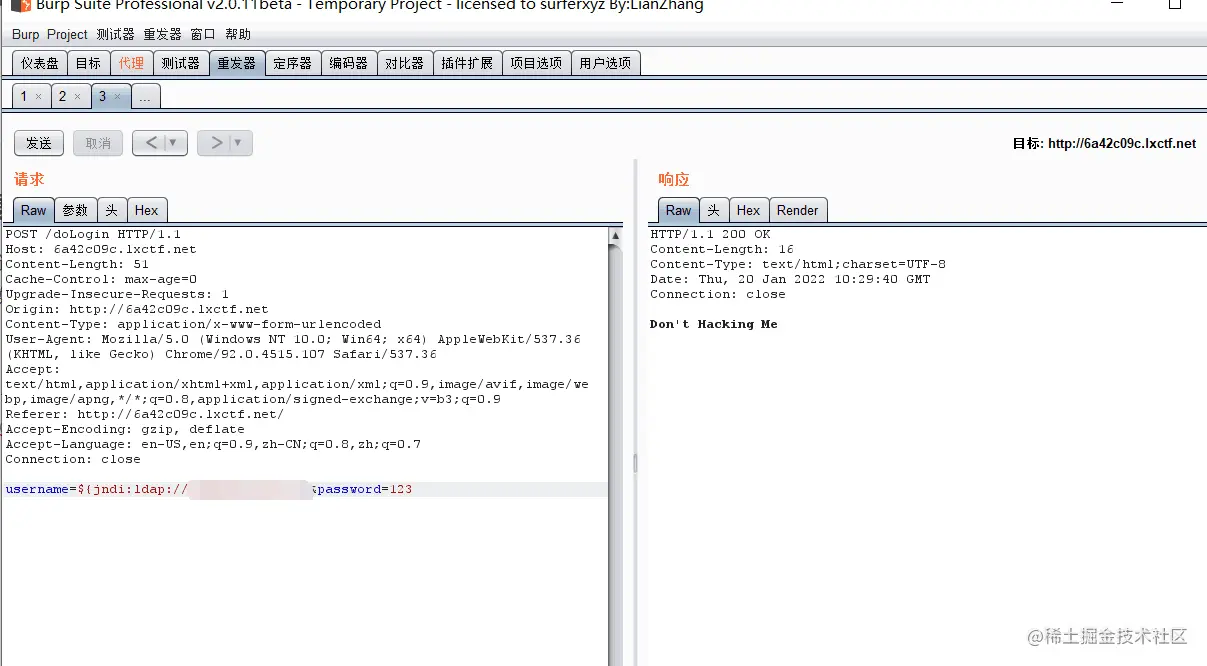This screenshot has width=1207, height=666.
Task: Click the 响应 panel heading
Action: pos(674,179)
